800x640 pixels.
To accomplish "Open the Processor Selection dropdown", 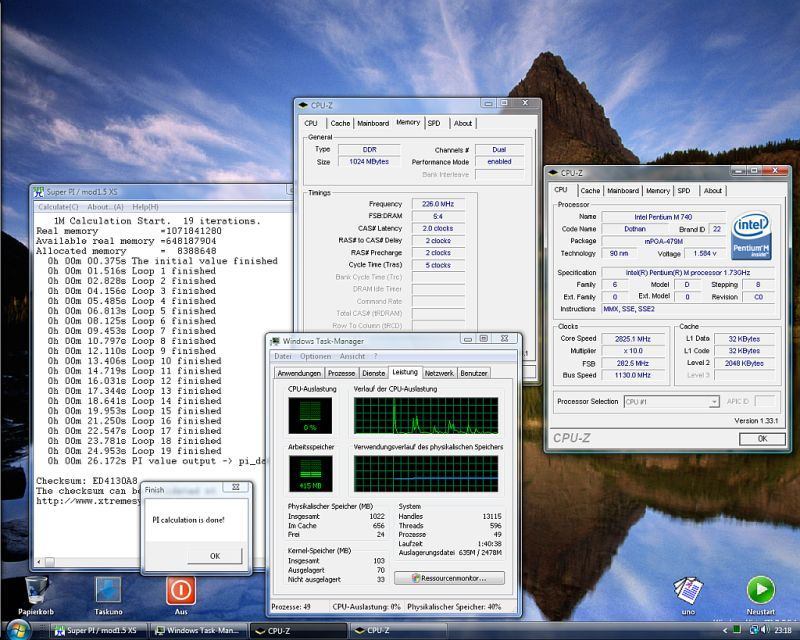I will coord(671,402).
